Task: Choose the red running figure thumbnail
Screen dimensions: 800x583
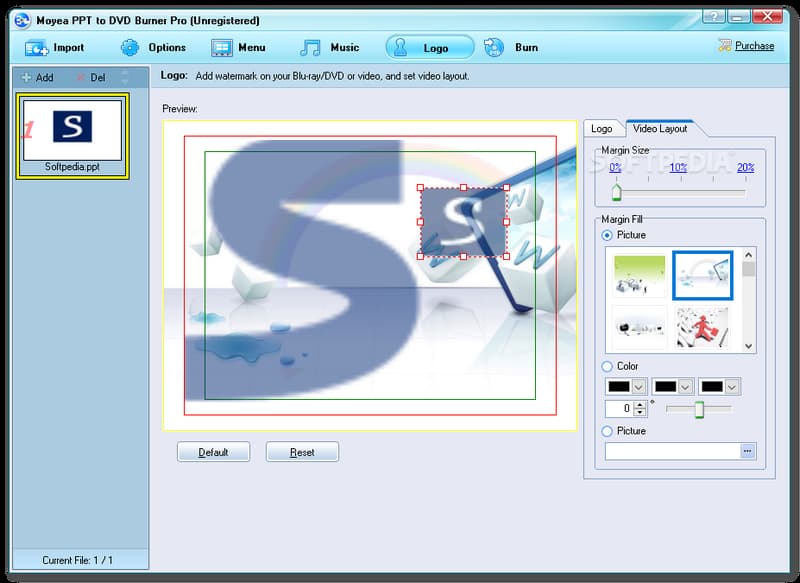Action: tap(702, 327)
